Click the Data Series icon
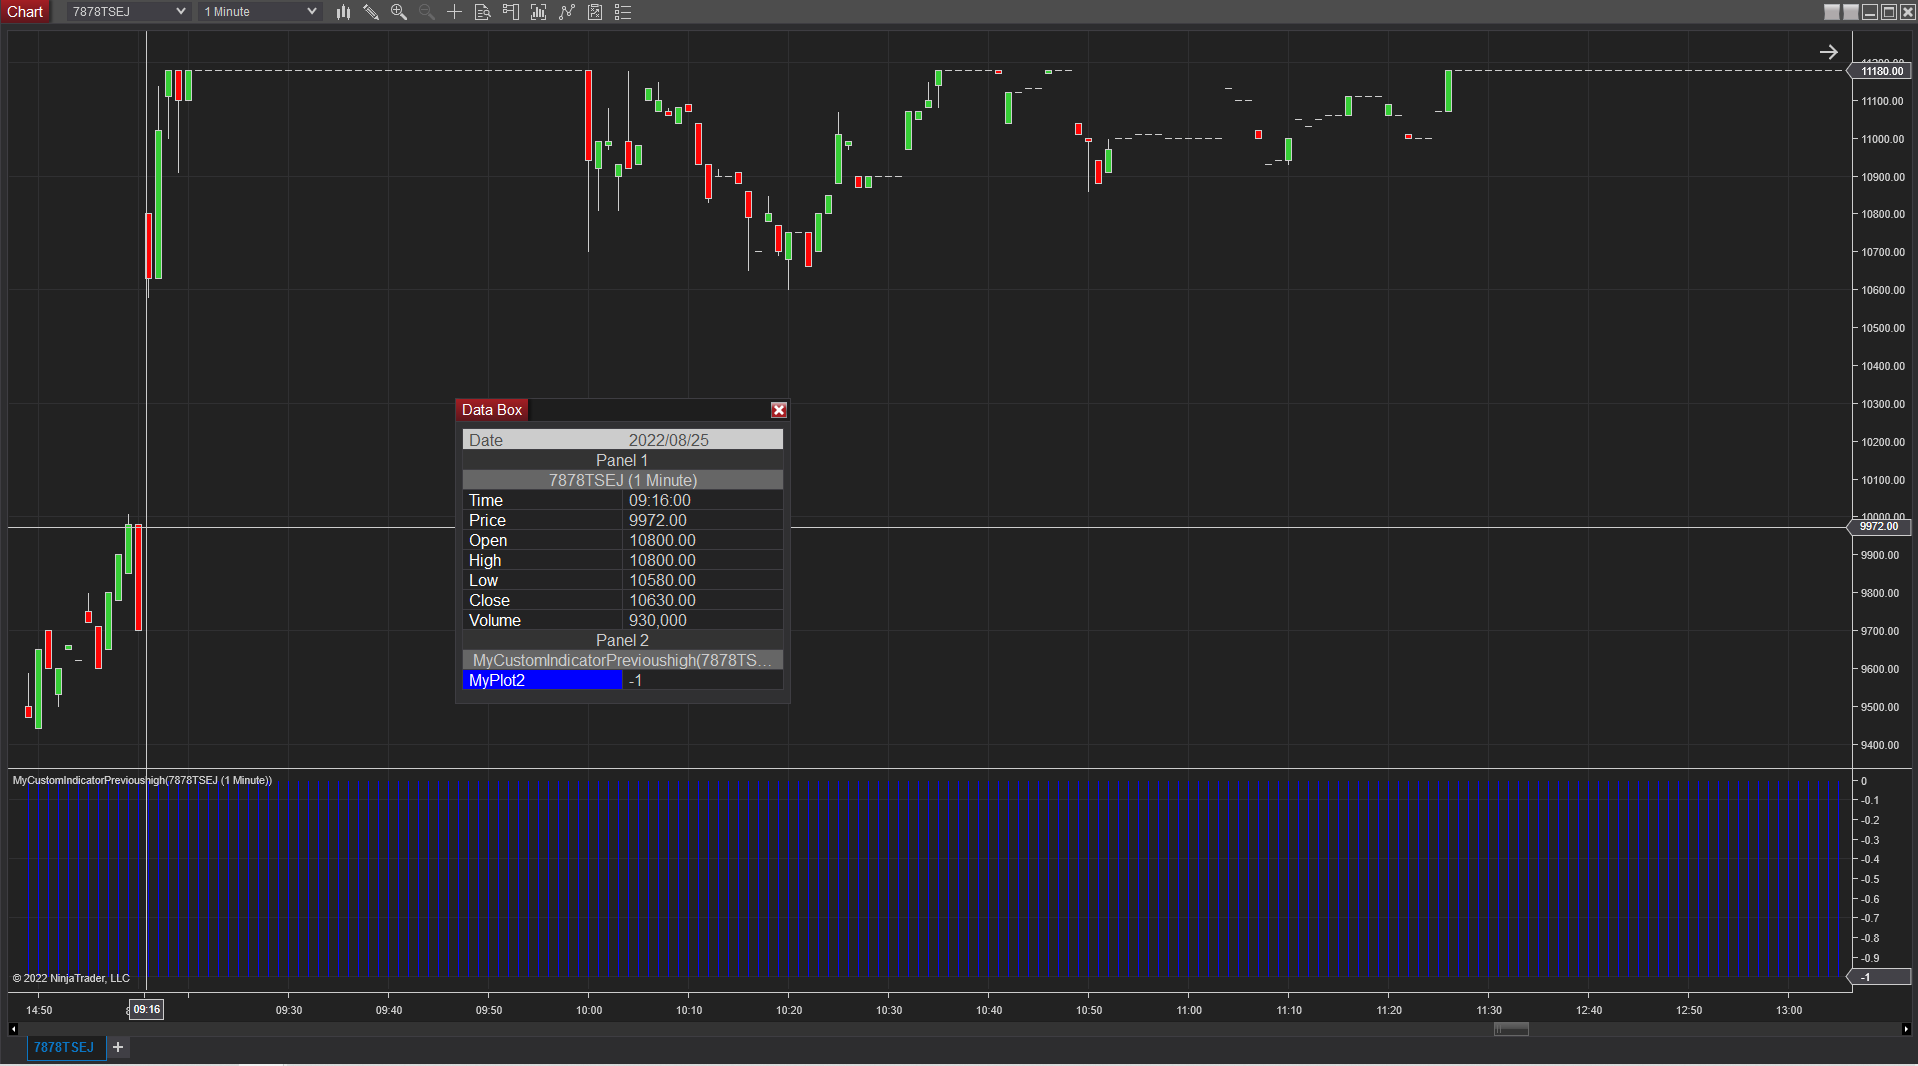The image size is (1918, 1066). pos(539,12)
